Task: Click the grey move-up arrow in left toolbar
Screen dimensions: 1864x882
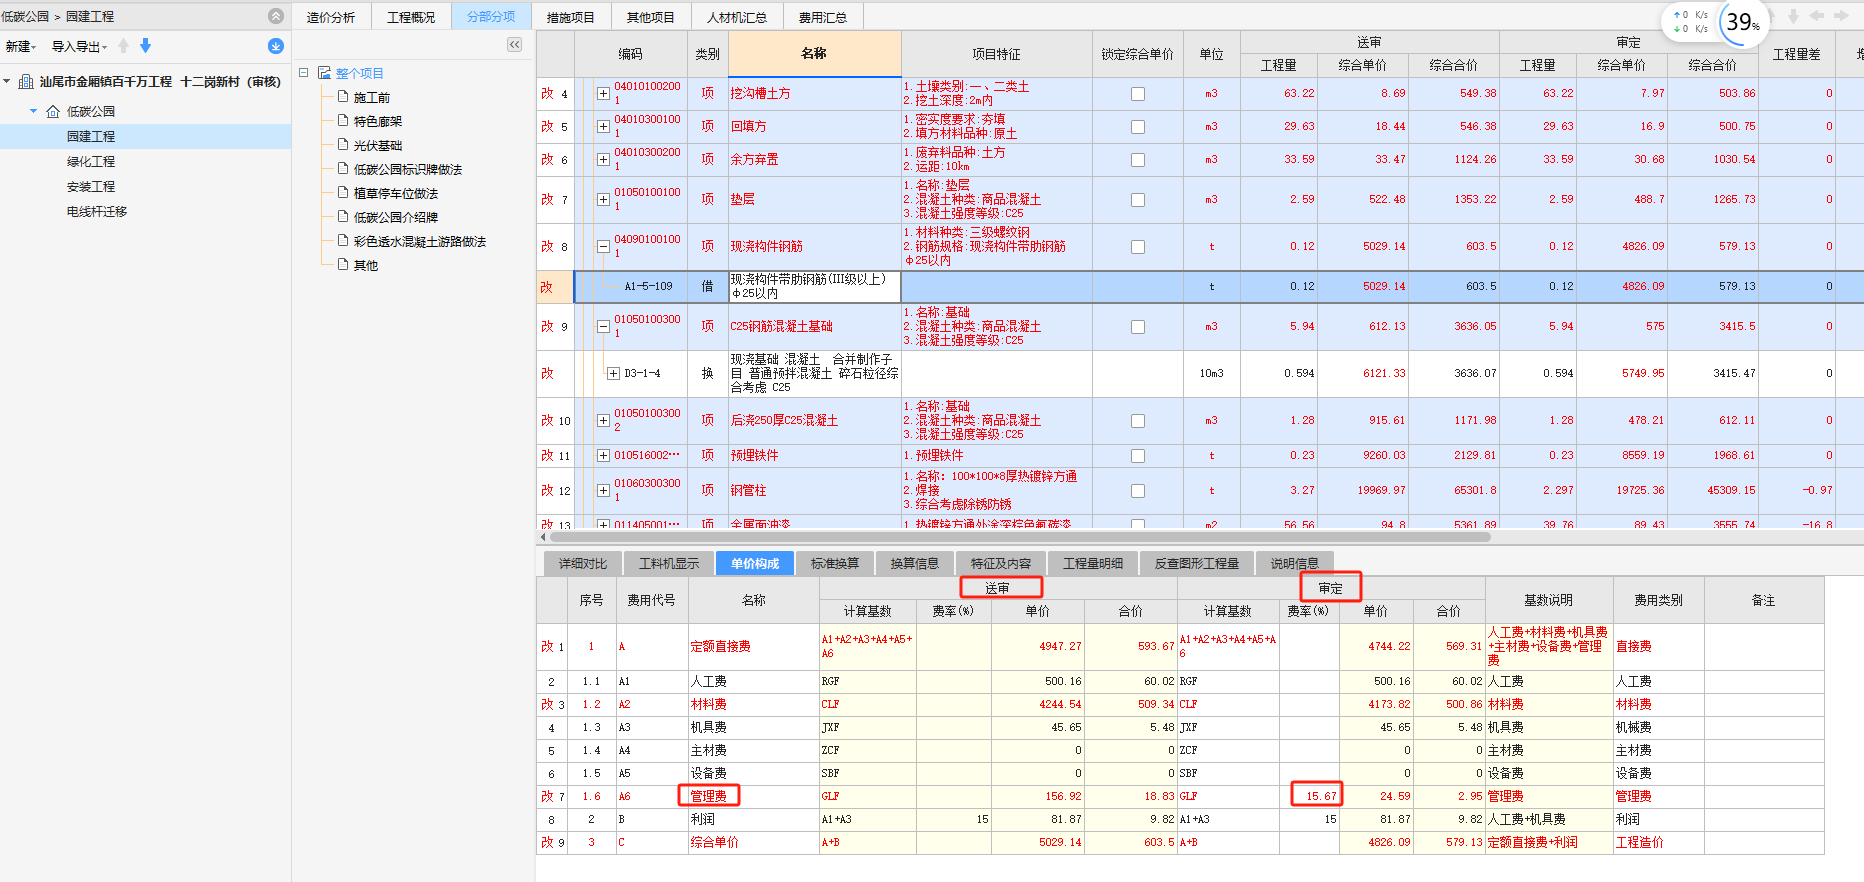Action: (124, 46)
